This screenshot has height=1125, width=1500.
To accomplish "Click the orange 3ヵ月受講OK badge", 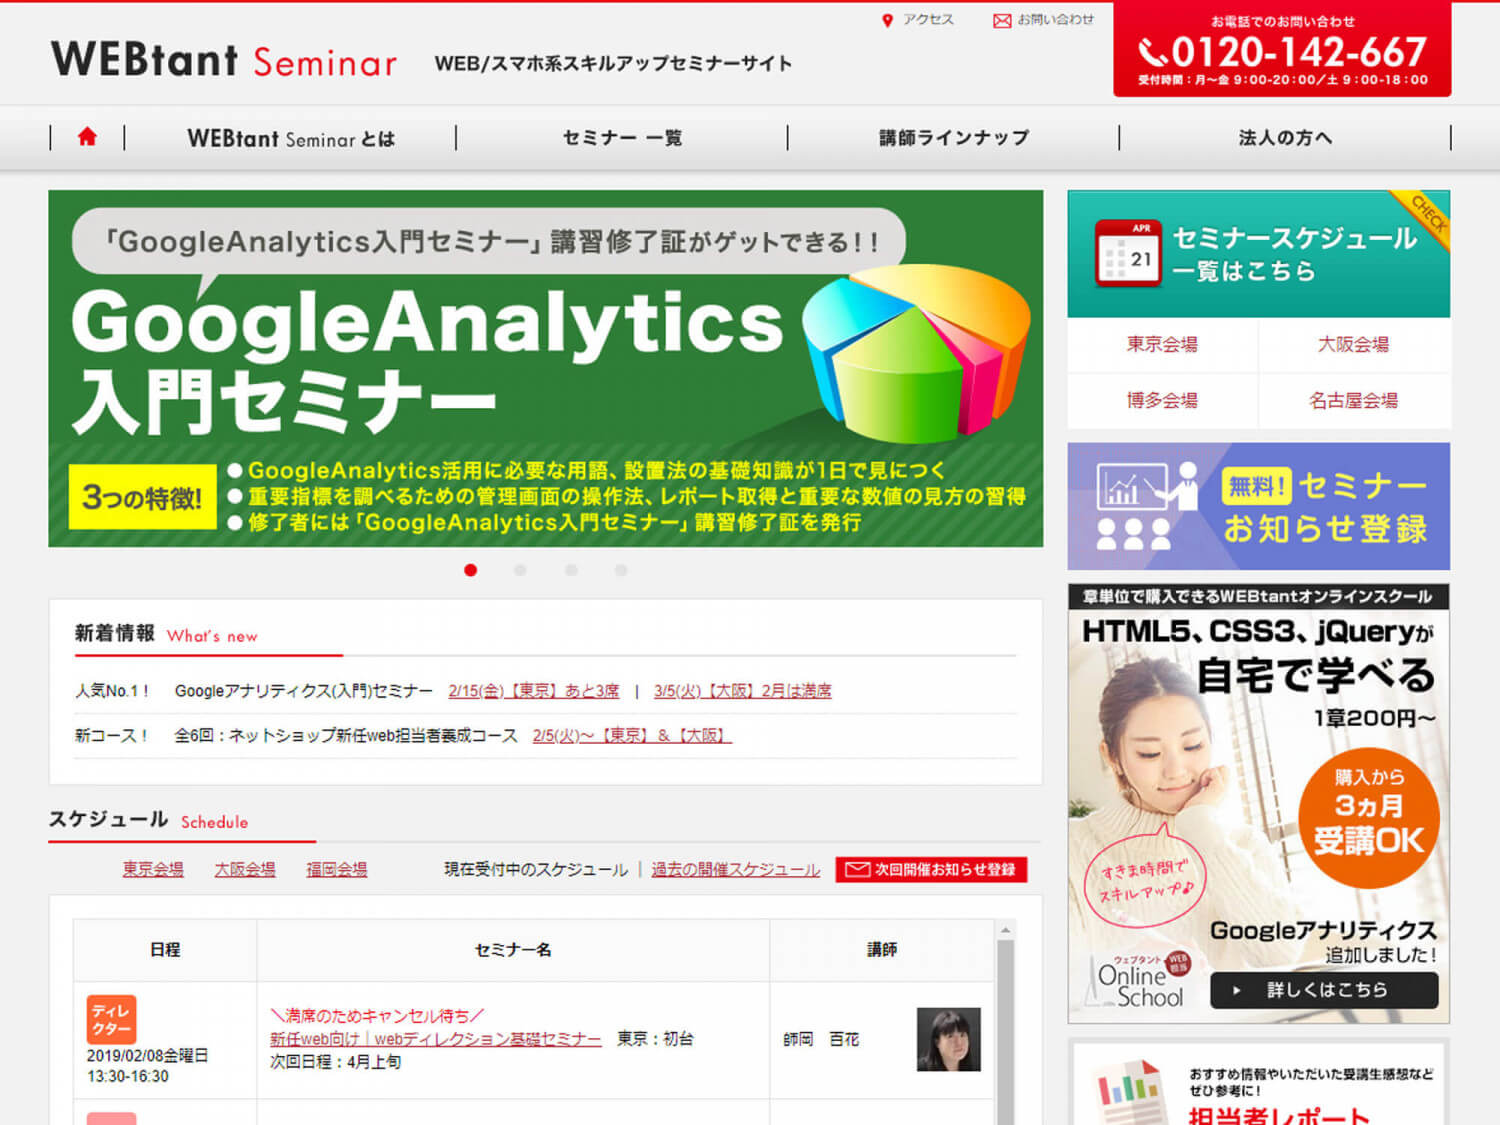I will [x=1369, y=818].
